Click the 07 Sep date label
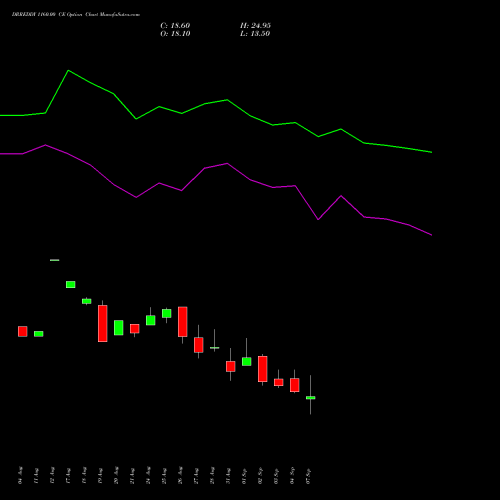 click(x=308, y=476)
